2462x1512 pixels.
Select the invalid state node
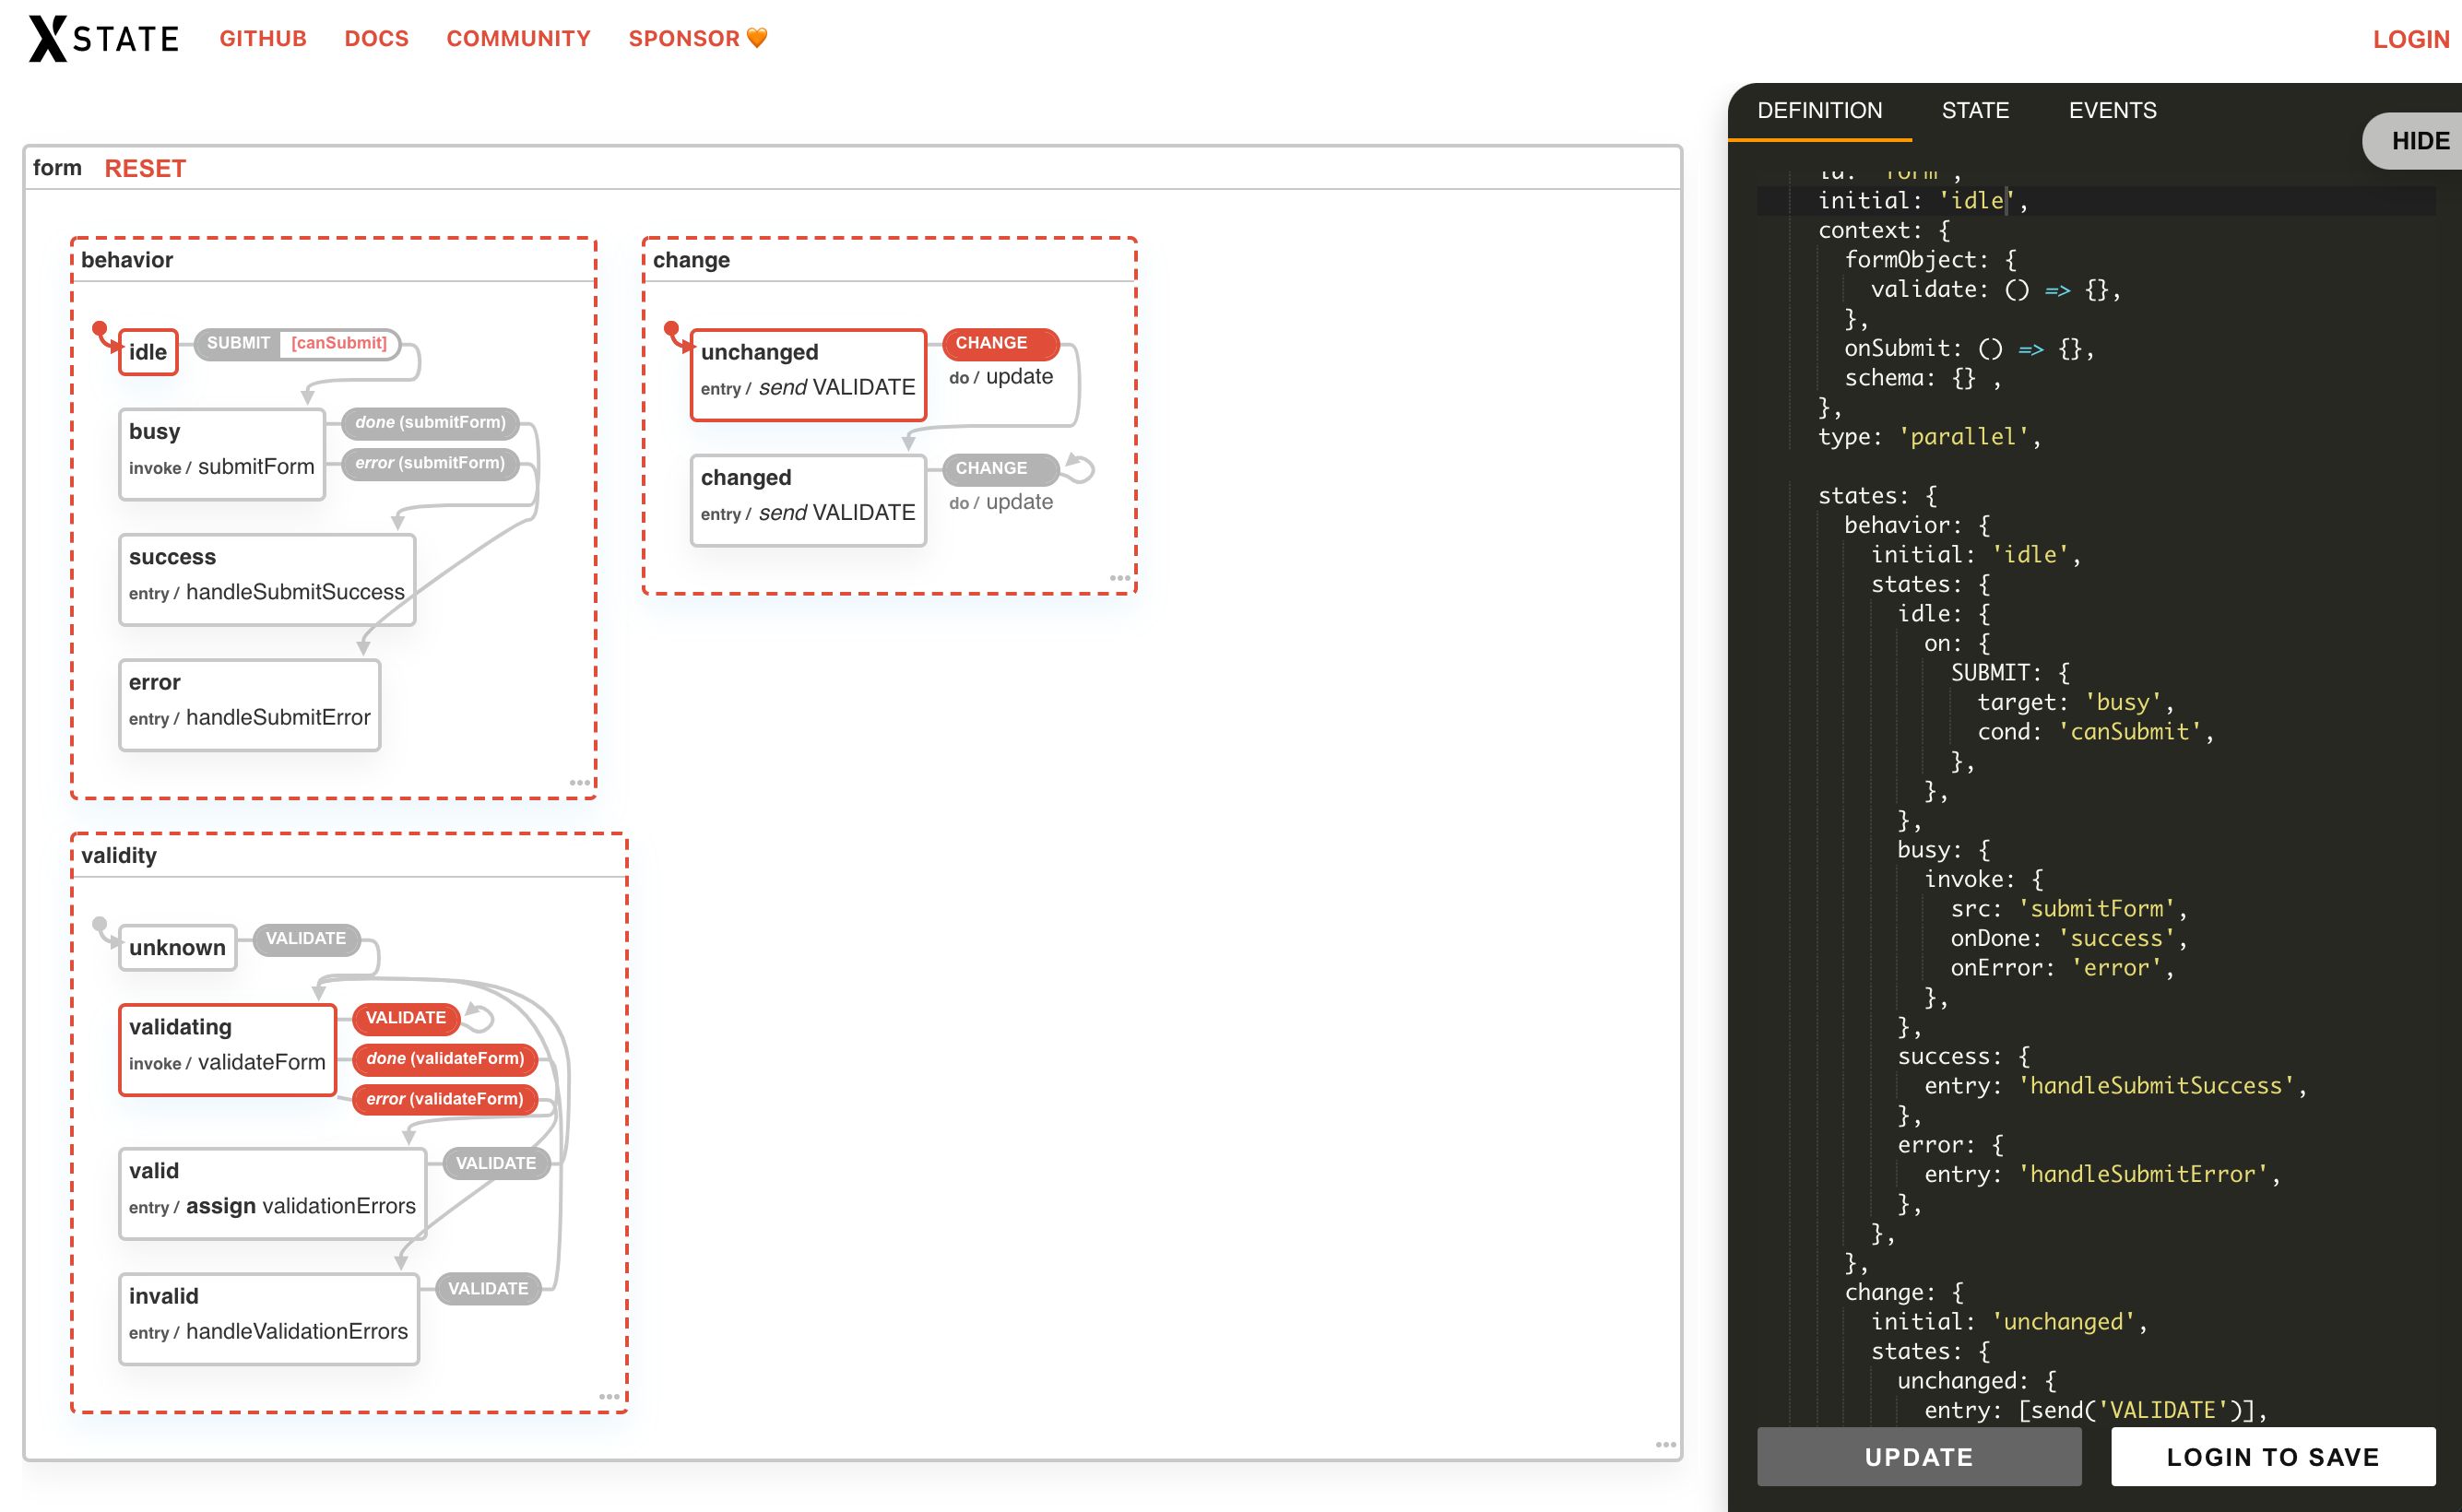268,1318
